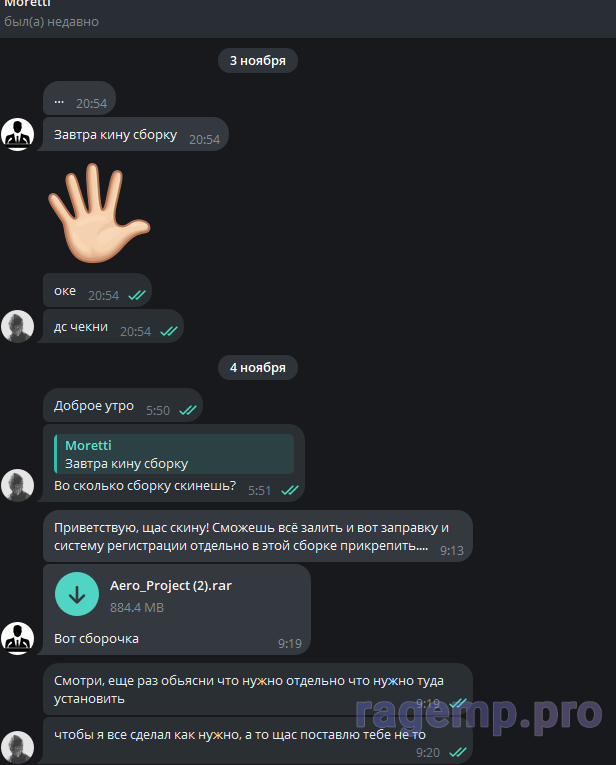This screenshot has width=616, height=765.
Task: Click the 'был(а) недавно' status text
Action: [51, 21]
